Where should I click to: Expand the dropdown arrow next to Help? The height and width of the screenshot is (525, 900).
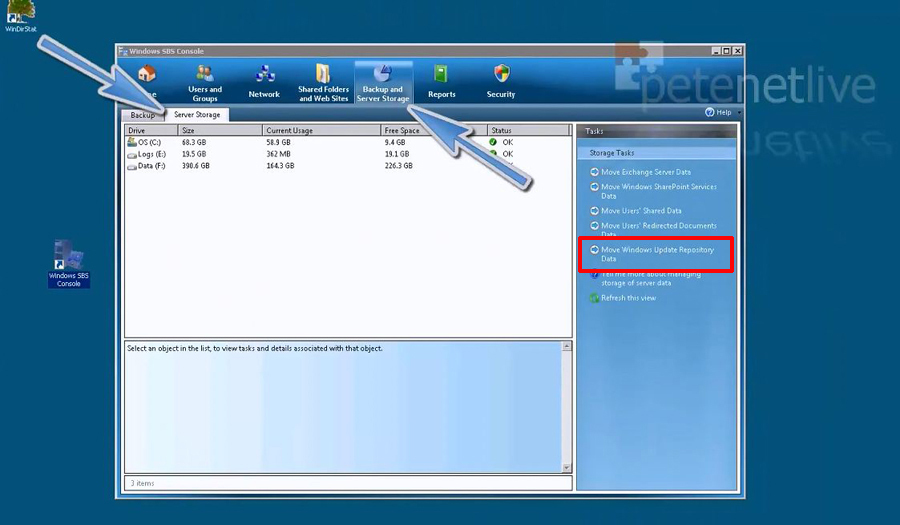pyautogui.click(x=739, y=112)
